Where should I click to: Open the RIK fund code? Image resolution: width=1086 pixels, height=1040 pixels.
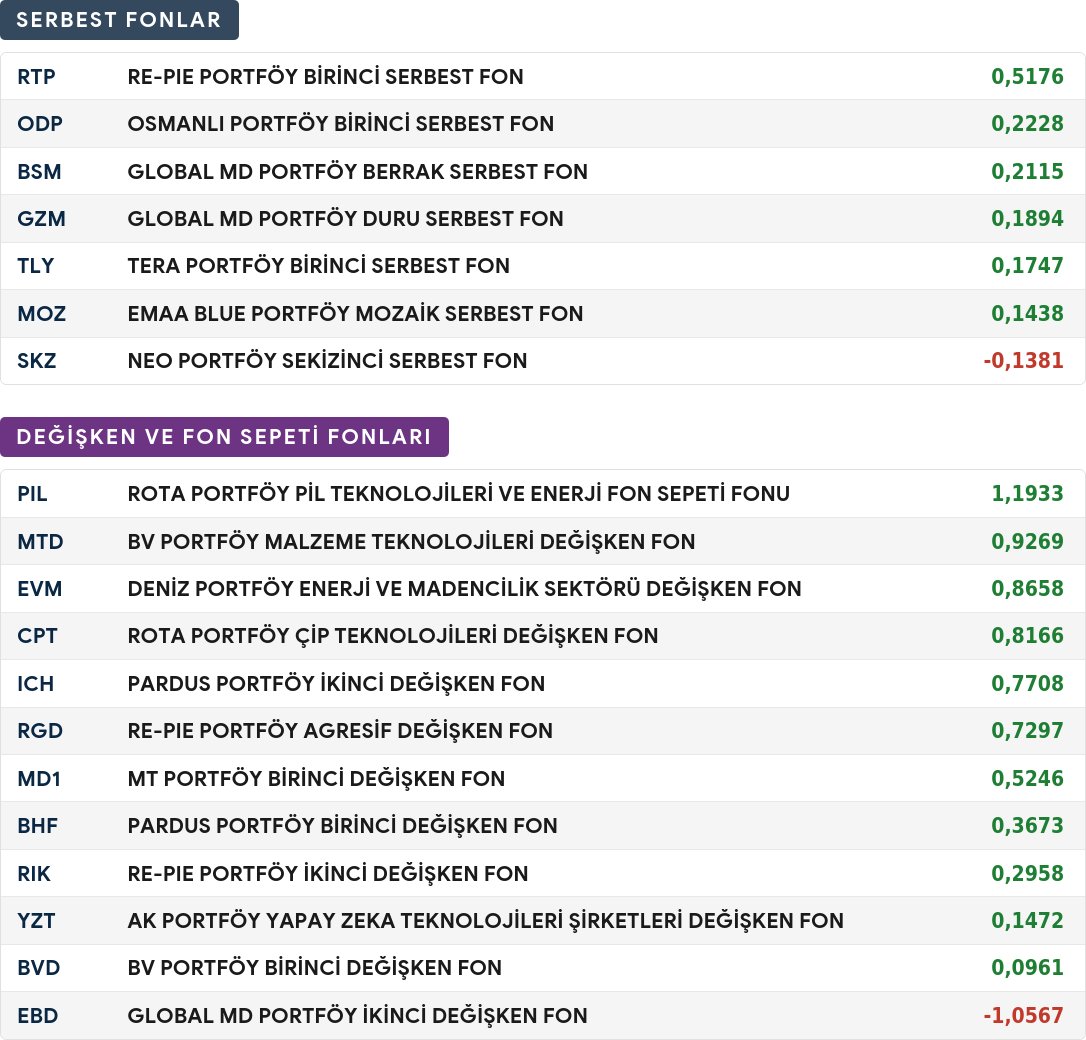point(34,873)
